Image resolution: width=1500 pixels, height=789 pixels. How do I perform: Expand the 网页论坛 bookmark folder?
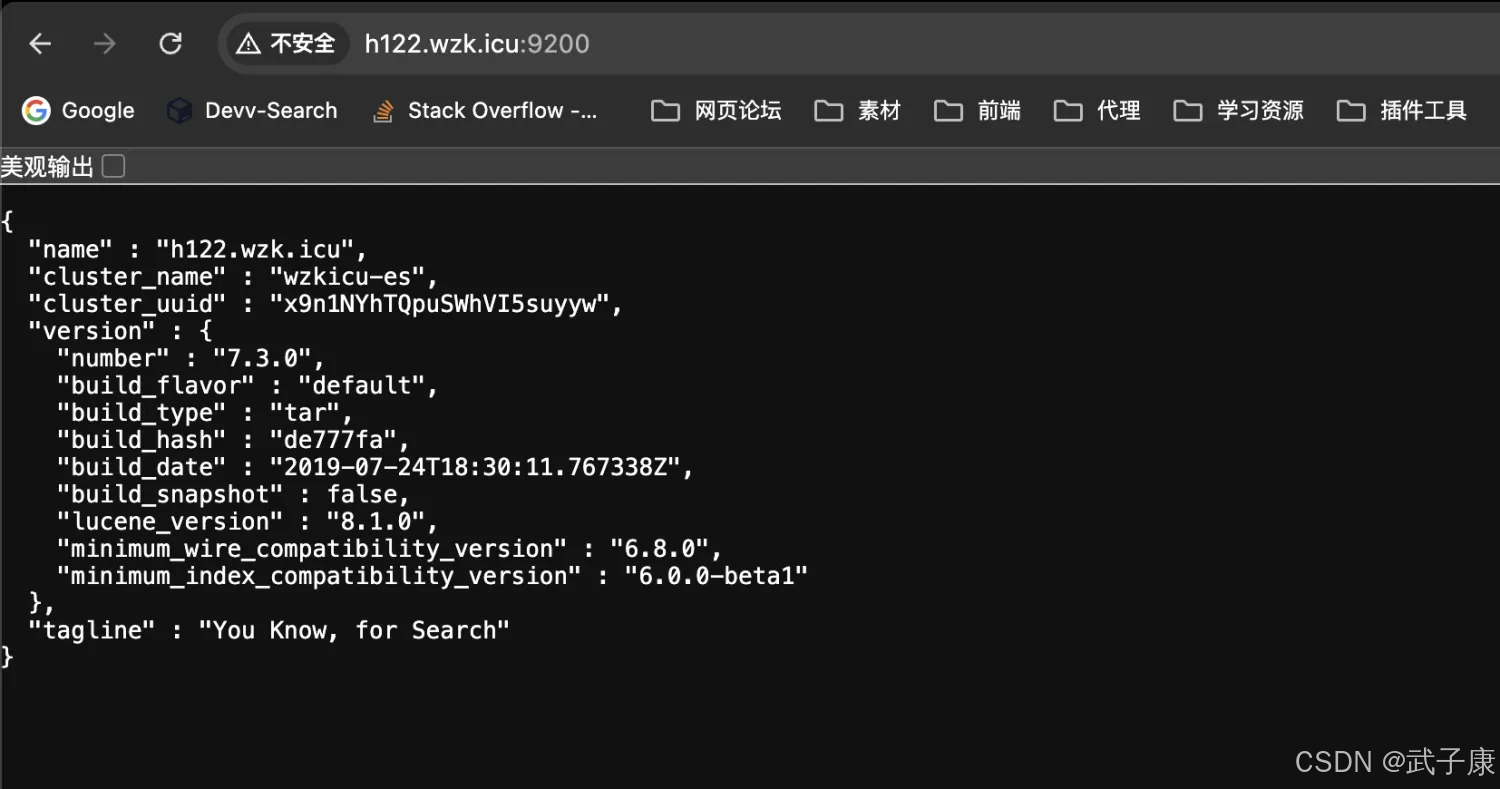click(716, 111)
